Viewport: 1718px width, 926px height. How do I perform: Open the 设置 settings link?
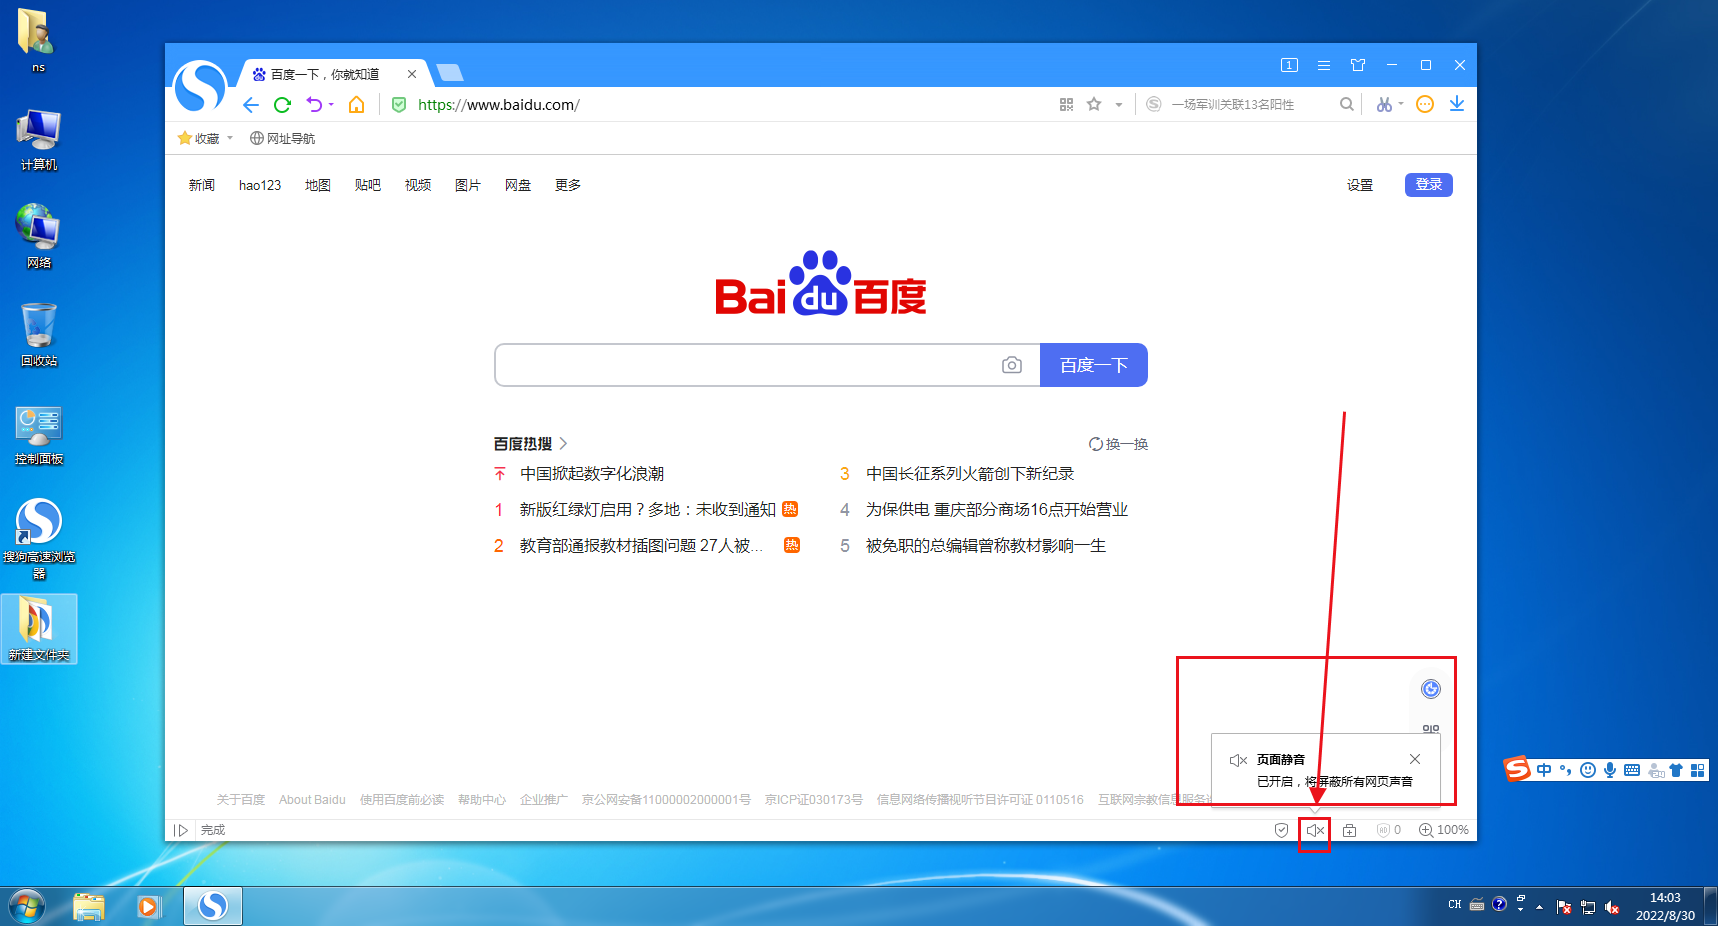point(1360,185)
